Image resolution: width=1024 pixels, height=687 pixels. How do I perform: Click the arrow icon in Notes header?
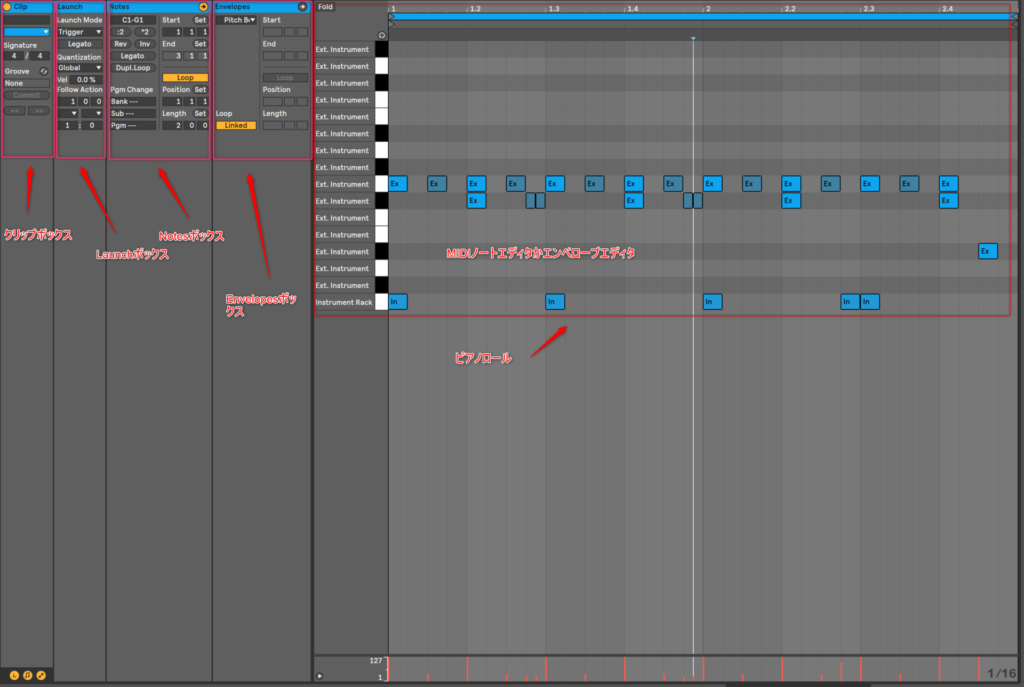coord(203,7)
